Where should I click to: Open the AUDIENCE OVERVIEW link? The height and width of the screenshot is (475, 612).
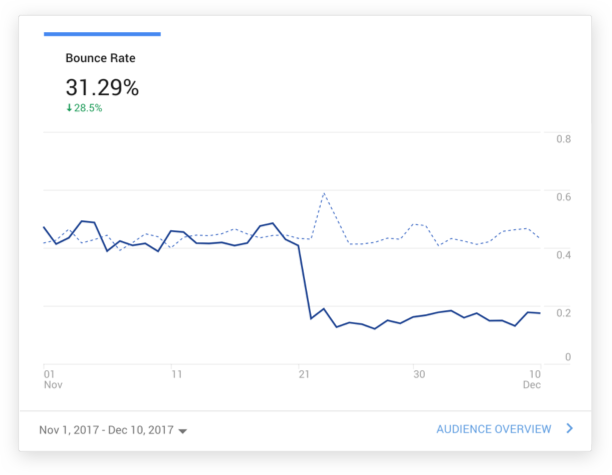[x=494, y=429]
